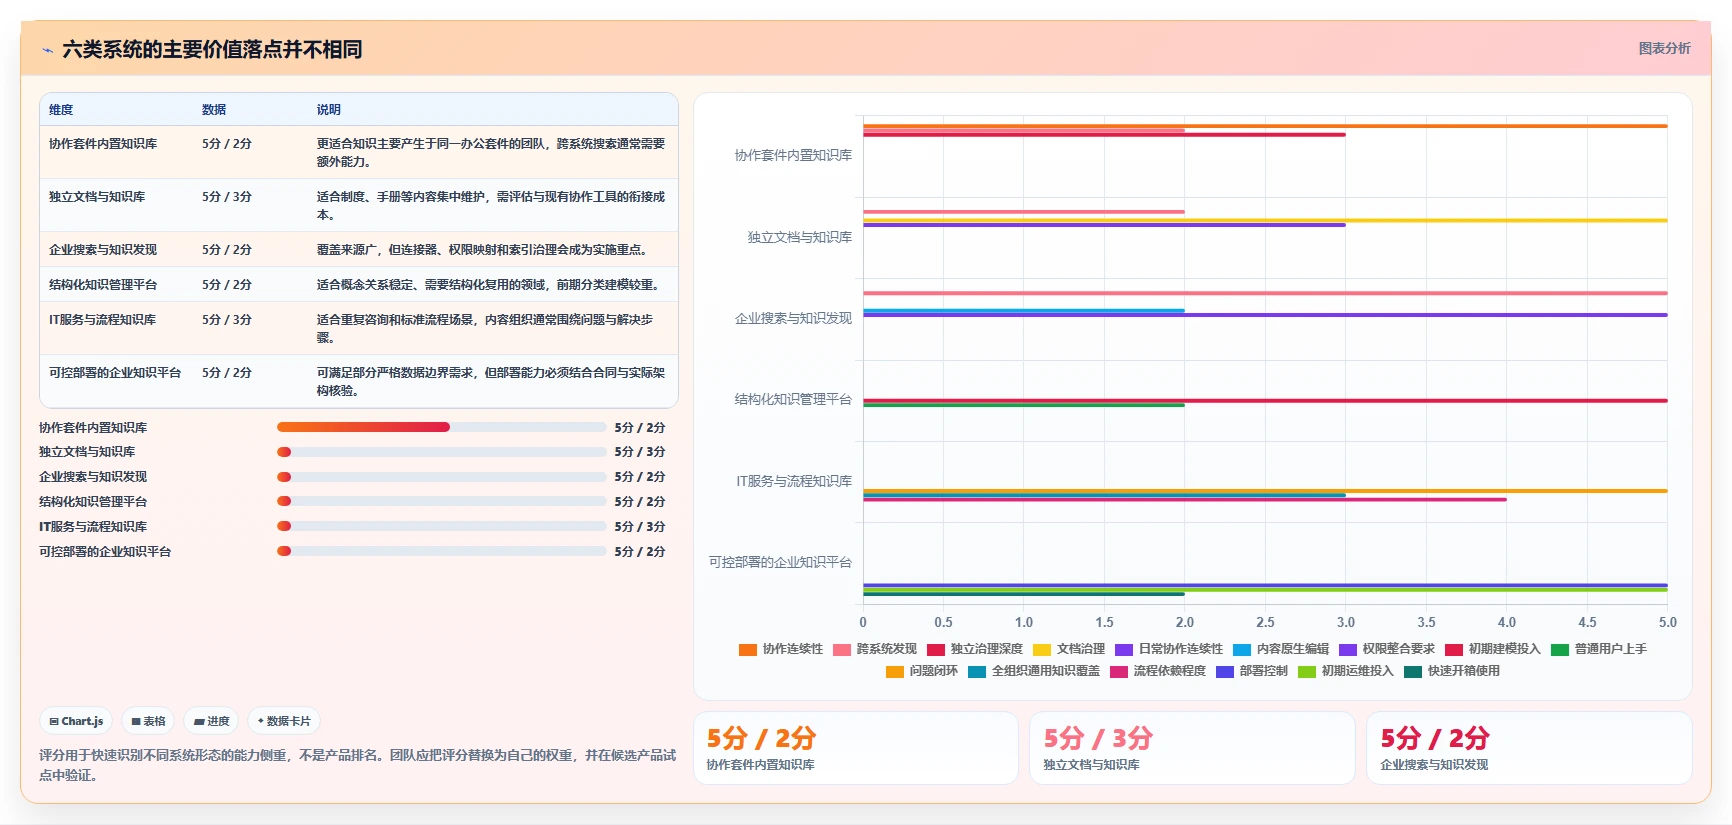Click the small icon before the header title

[x=47, y=50]
